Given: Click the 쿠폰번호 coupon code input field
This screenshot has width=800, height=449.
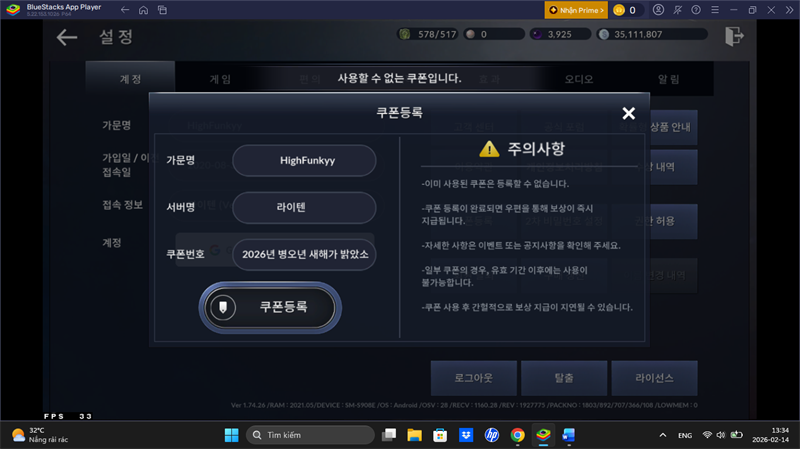Looking at the screenshot, I should [x=304, y=254].
